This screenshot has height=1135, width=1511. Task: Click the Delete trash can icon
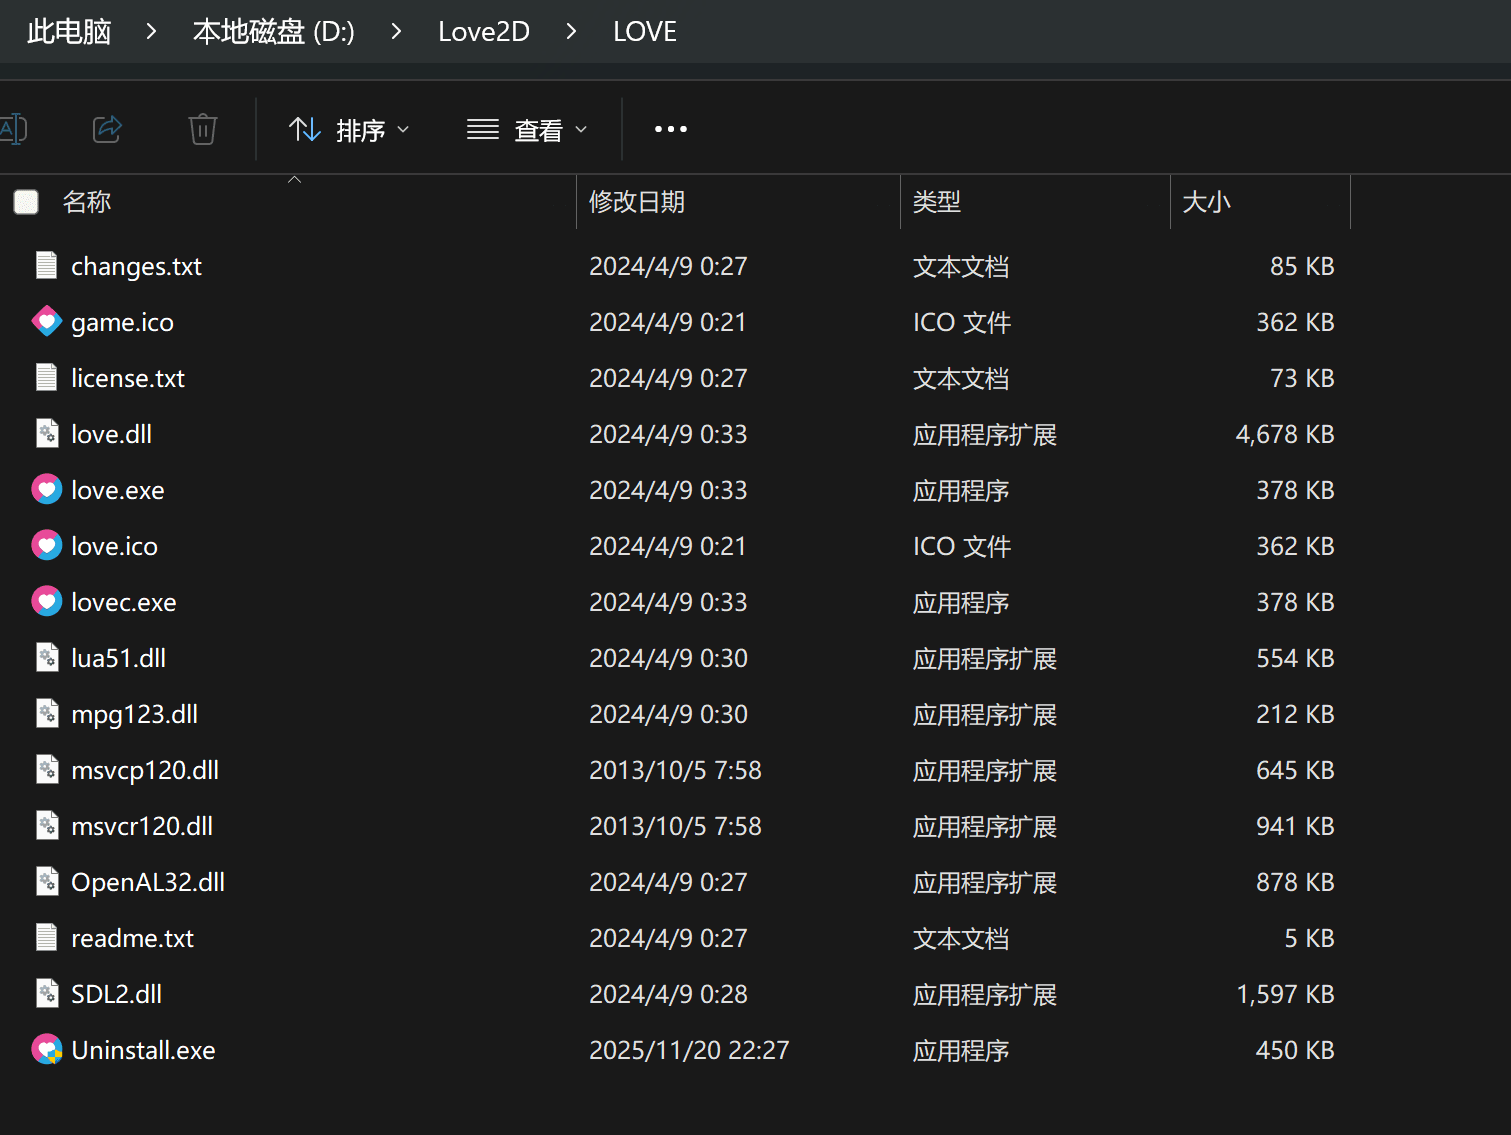pyautogui.click(x=203, y=129)
